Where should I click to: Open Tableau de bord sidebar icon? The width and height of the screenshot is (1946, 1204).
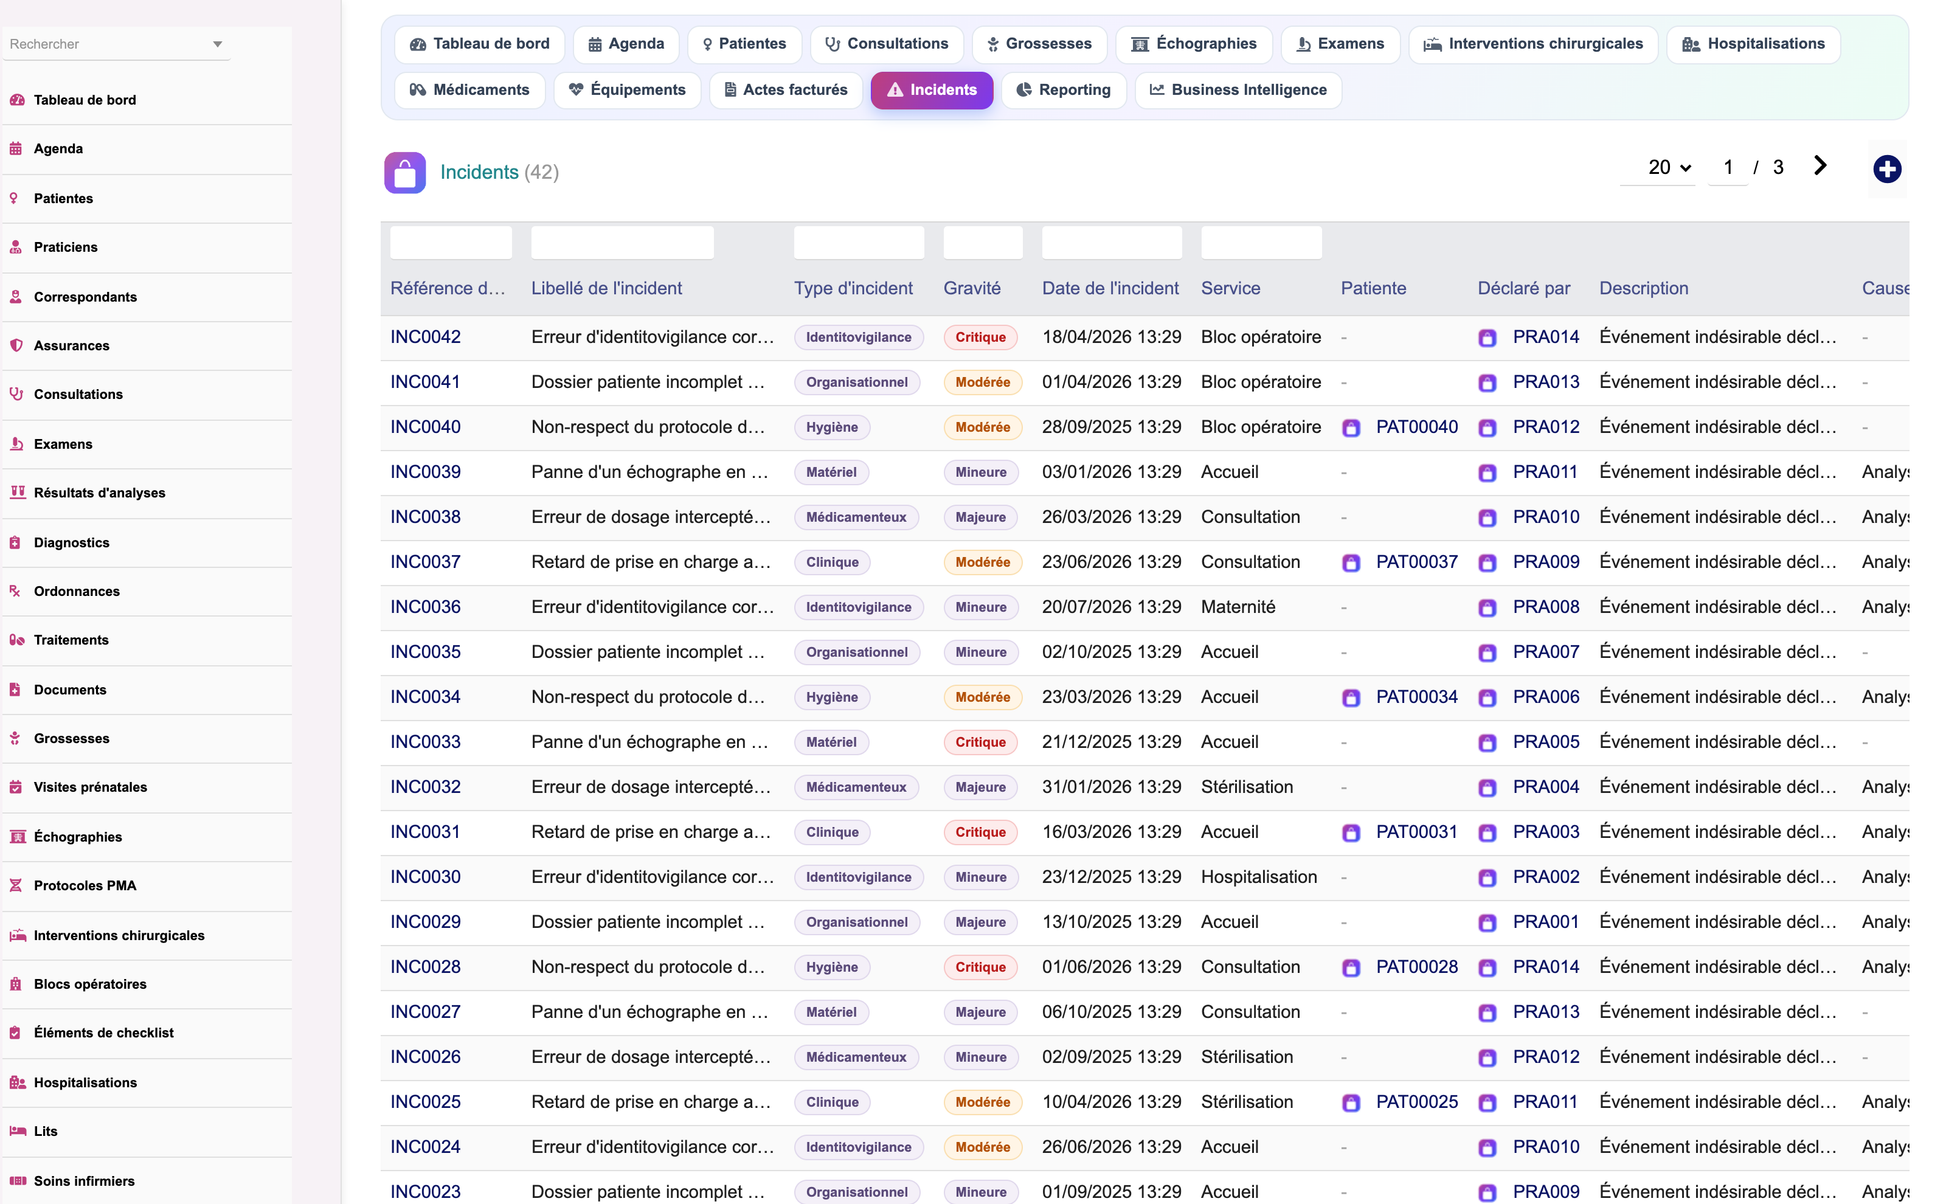click(x=17, y=100)
